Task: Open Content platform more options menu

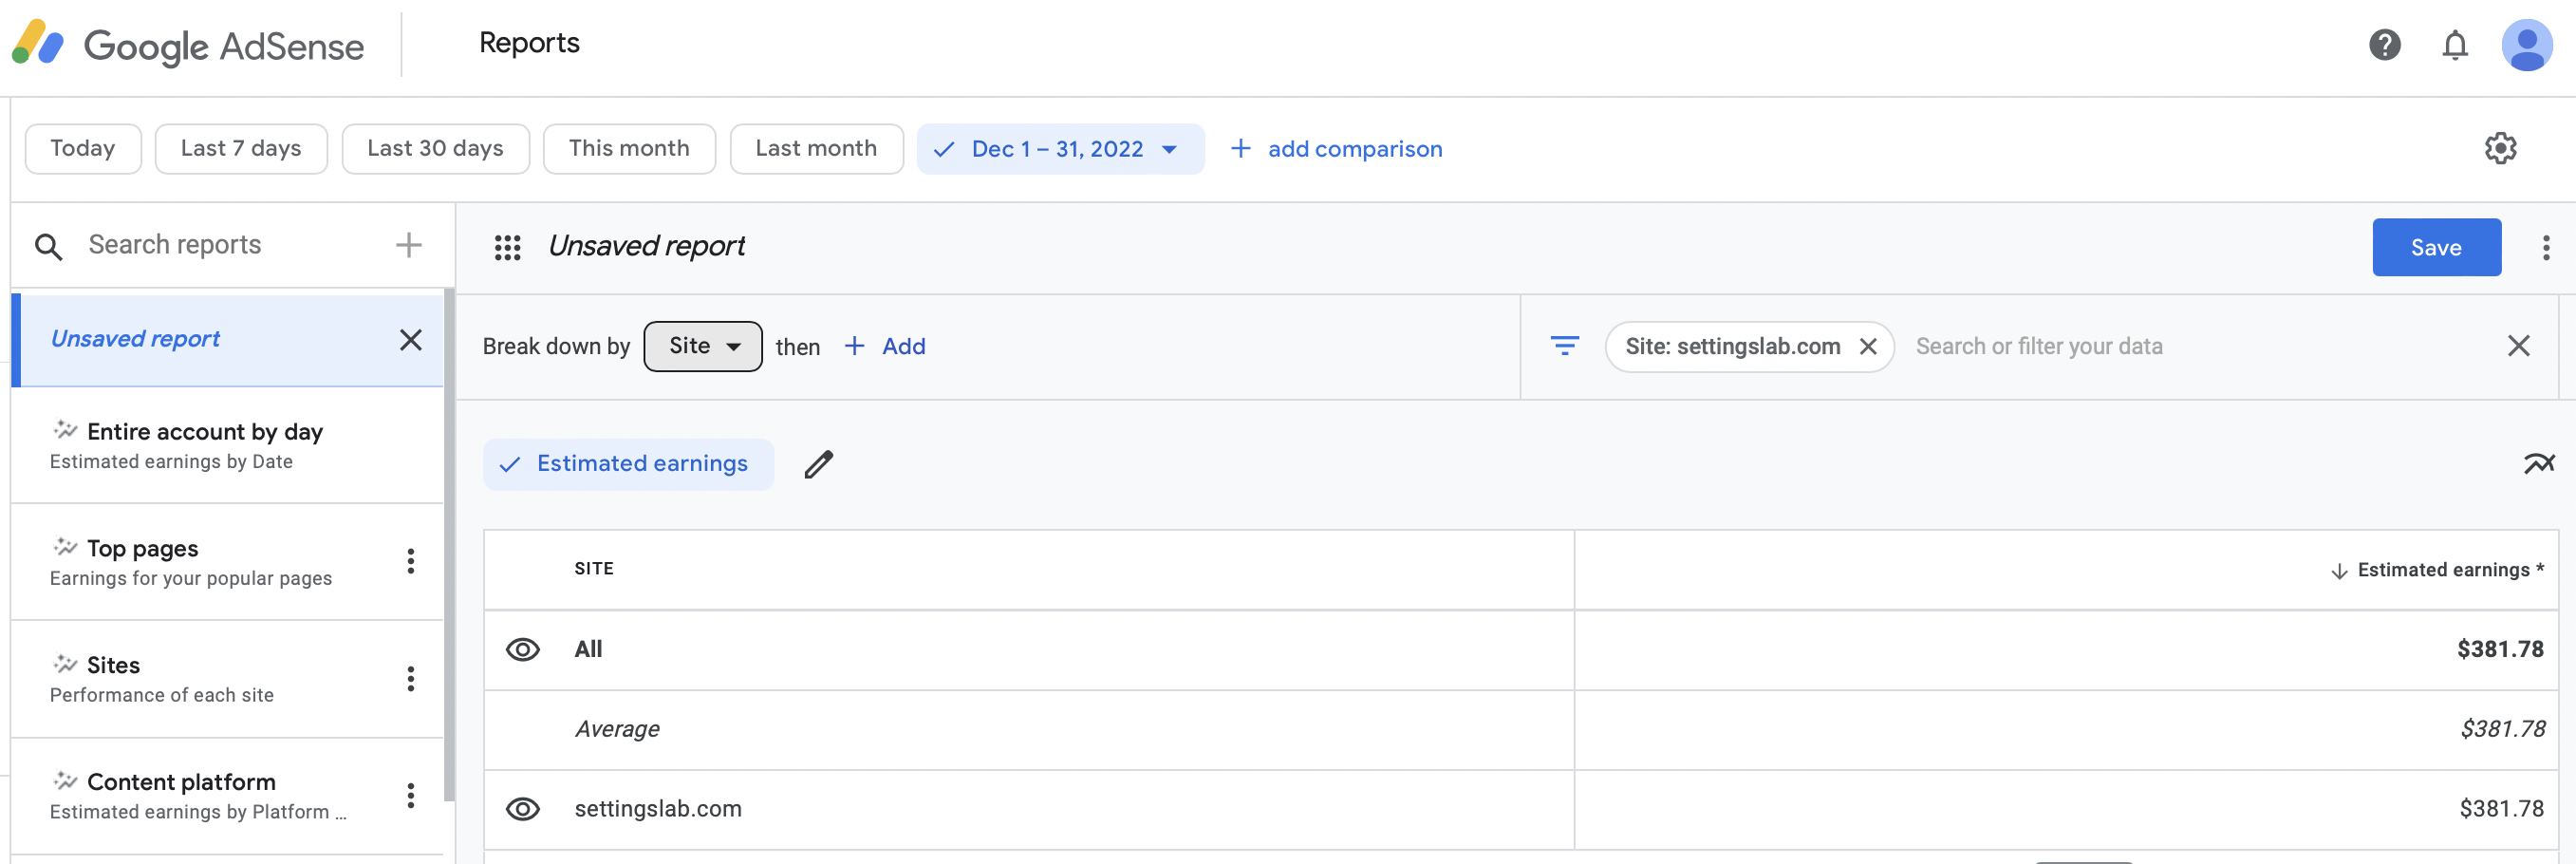Action: tap(410, 796)
